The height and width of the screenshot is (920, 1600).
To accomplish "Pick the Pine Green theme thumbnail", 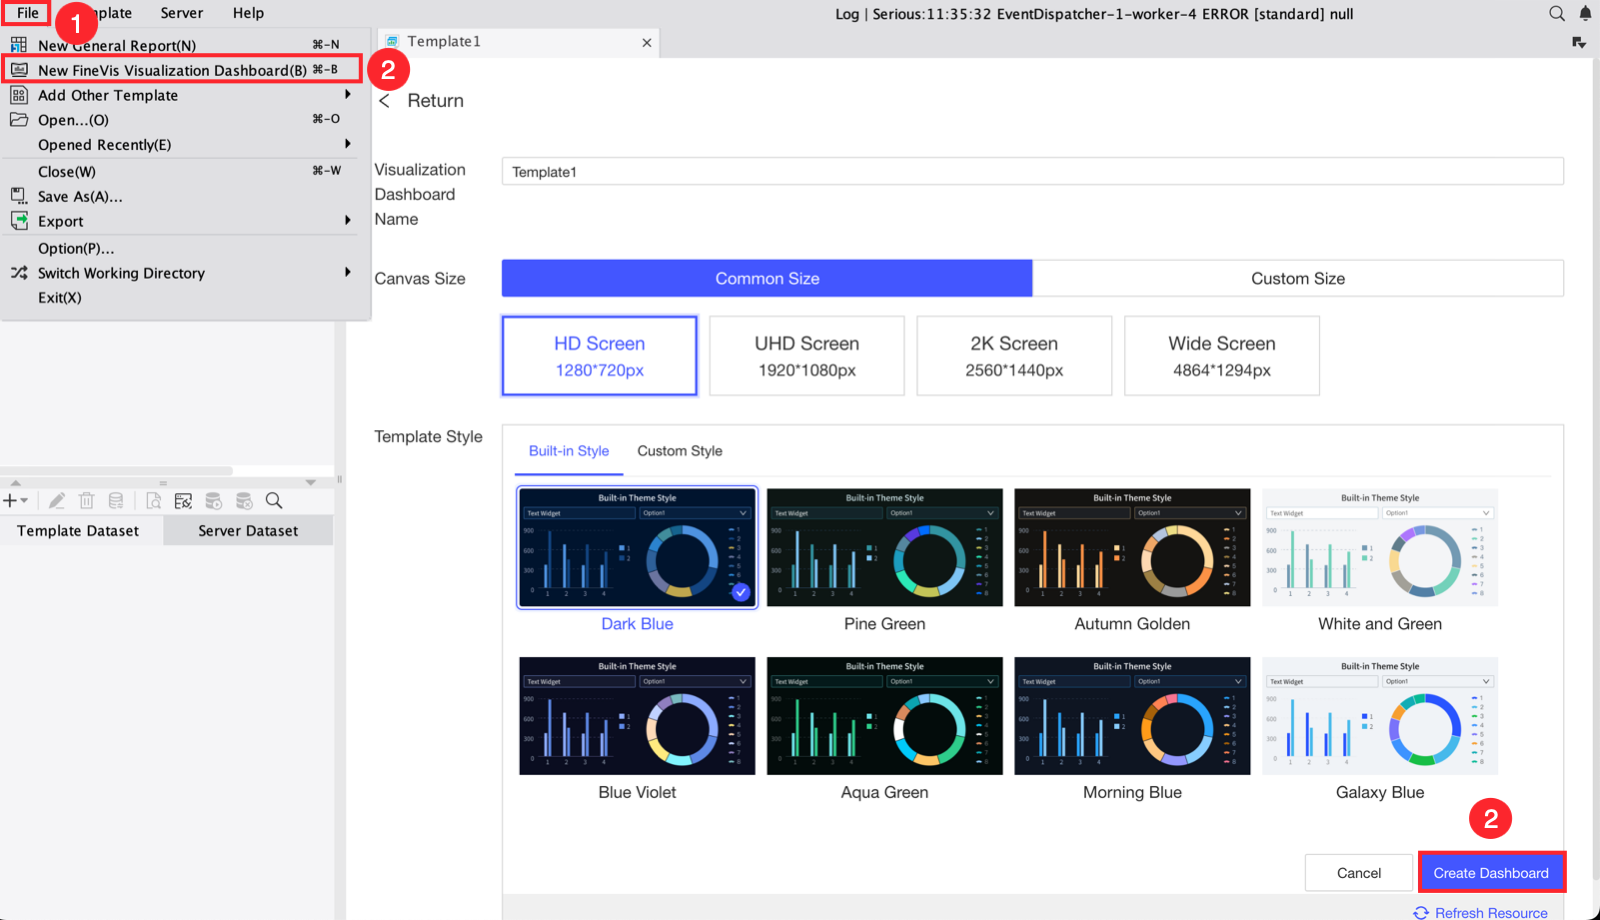I will point(885,547).
